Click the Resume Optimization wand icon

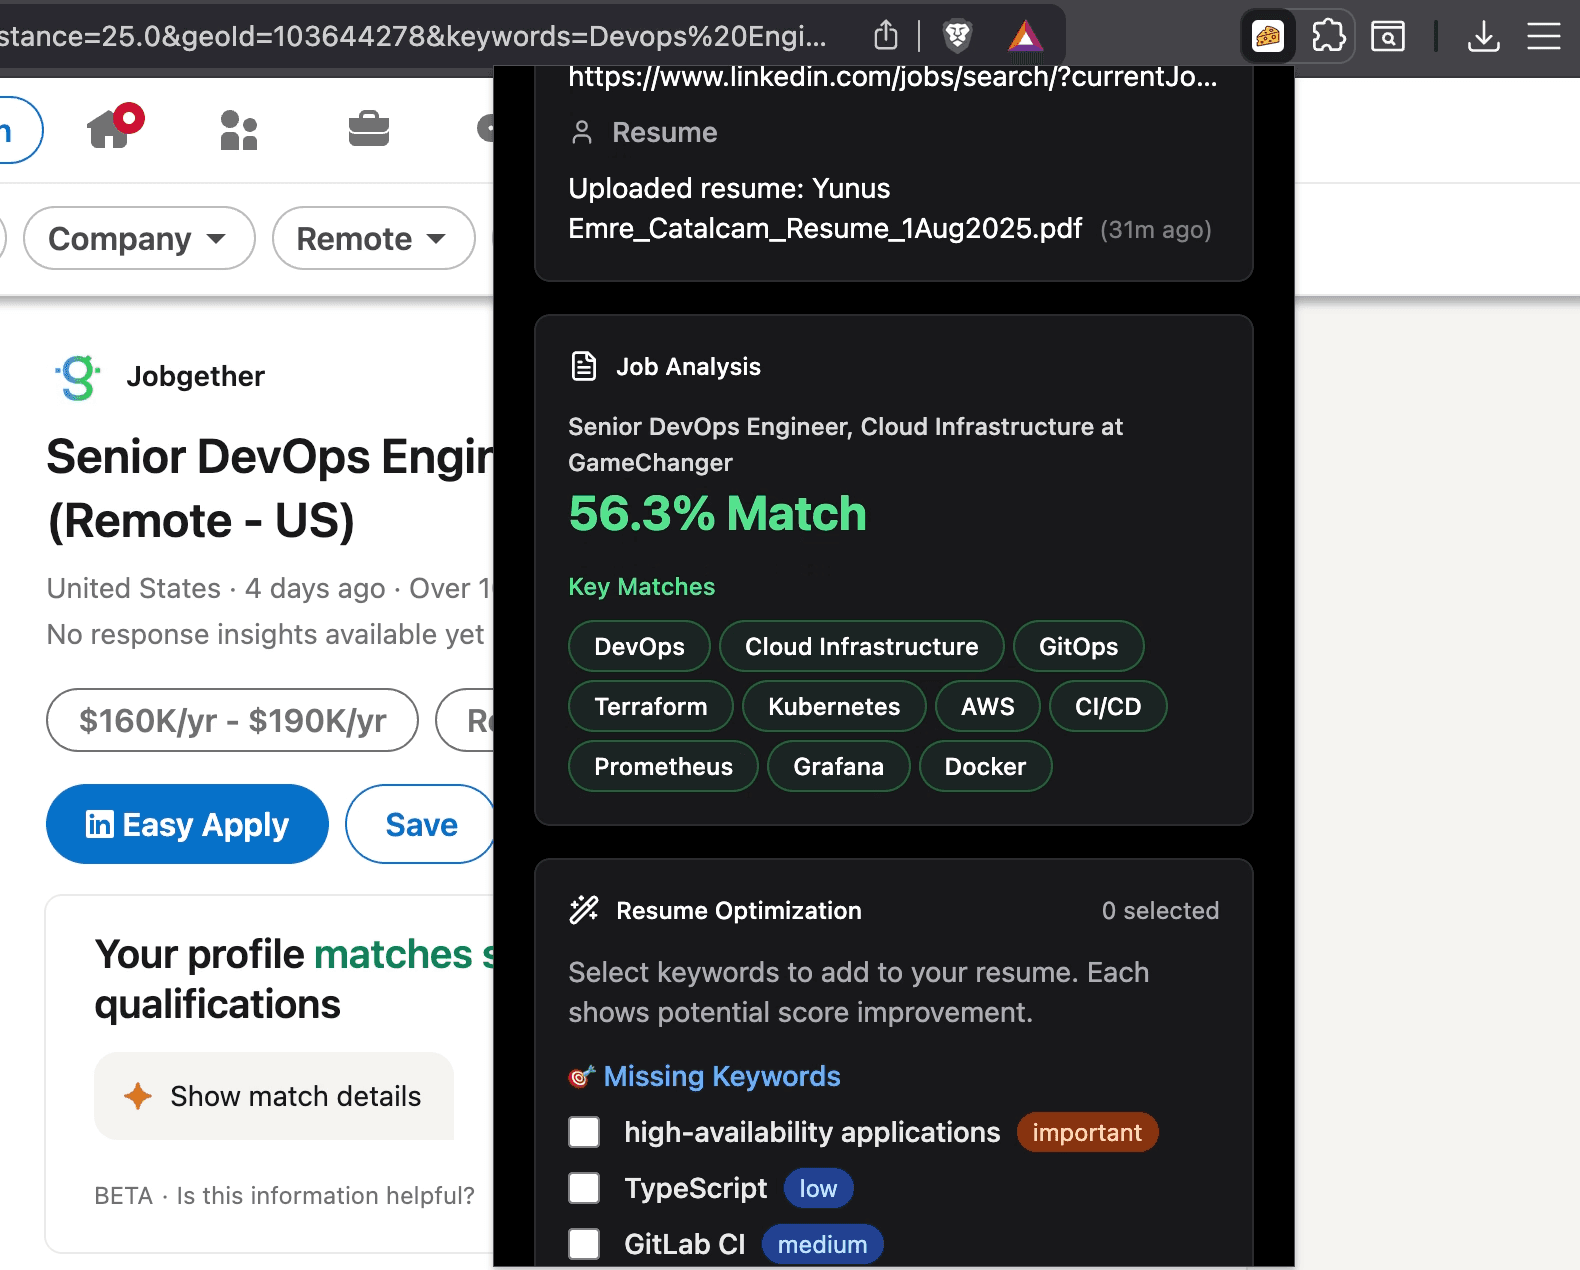pos(584,910)
